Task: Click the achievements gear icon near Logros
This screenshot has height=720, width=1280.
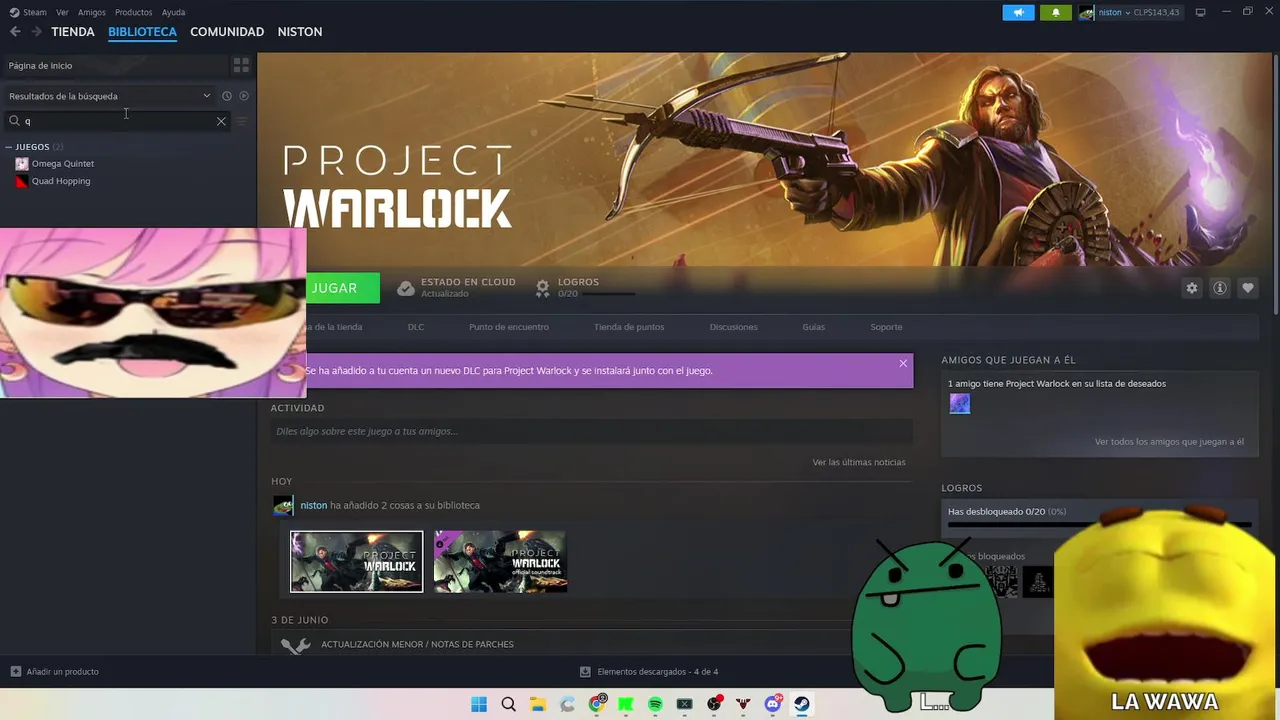Action: [542, 288]
